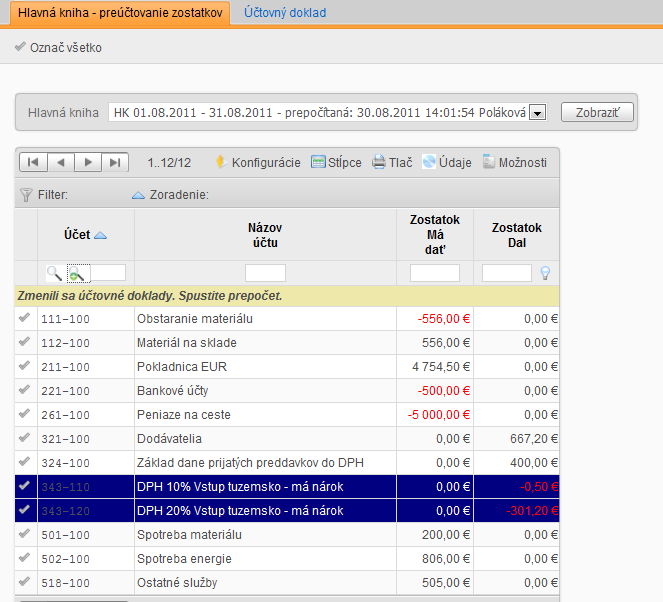Select the Bankové účty cell
663x602 pixels.
click(x=265, y=391)
